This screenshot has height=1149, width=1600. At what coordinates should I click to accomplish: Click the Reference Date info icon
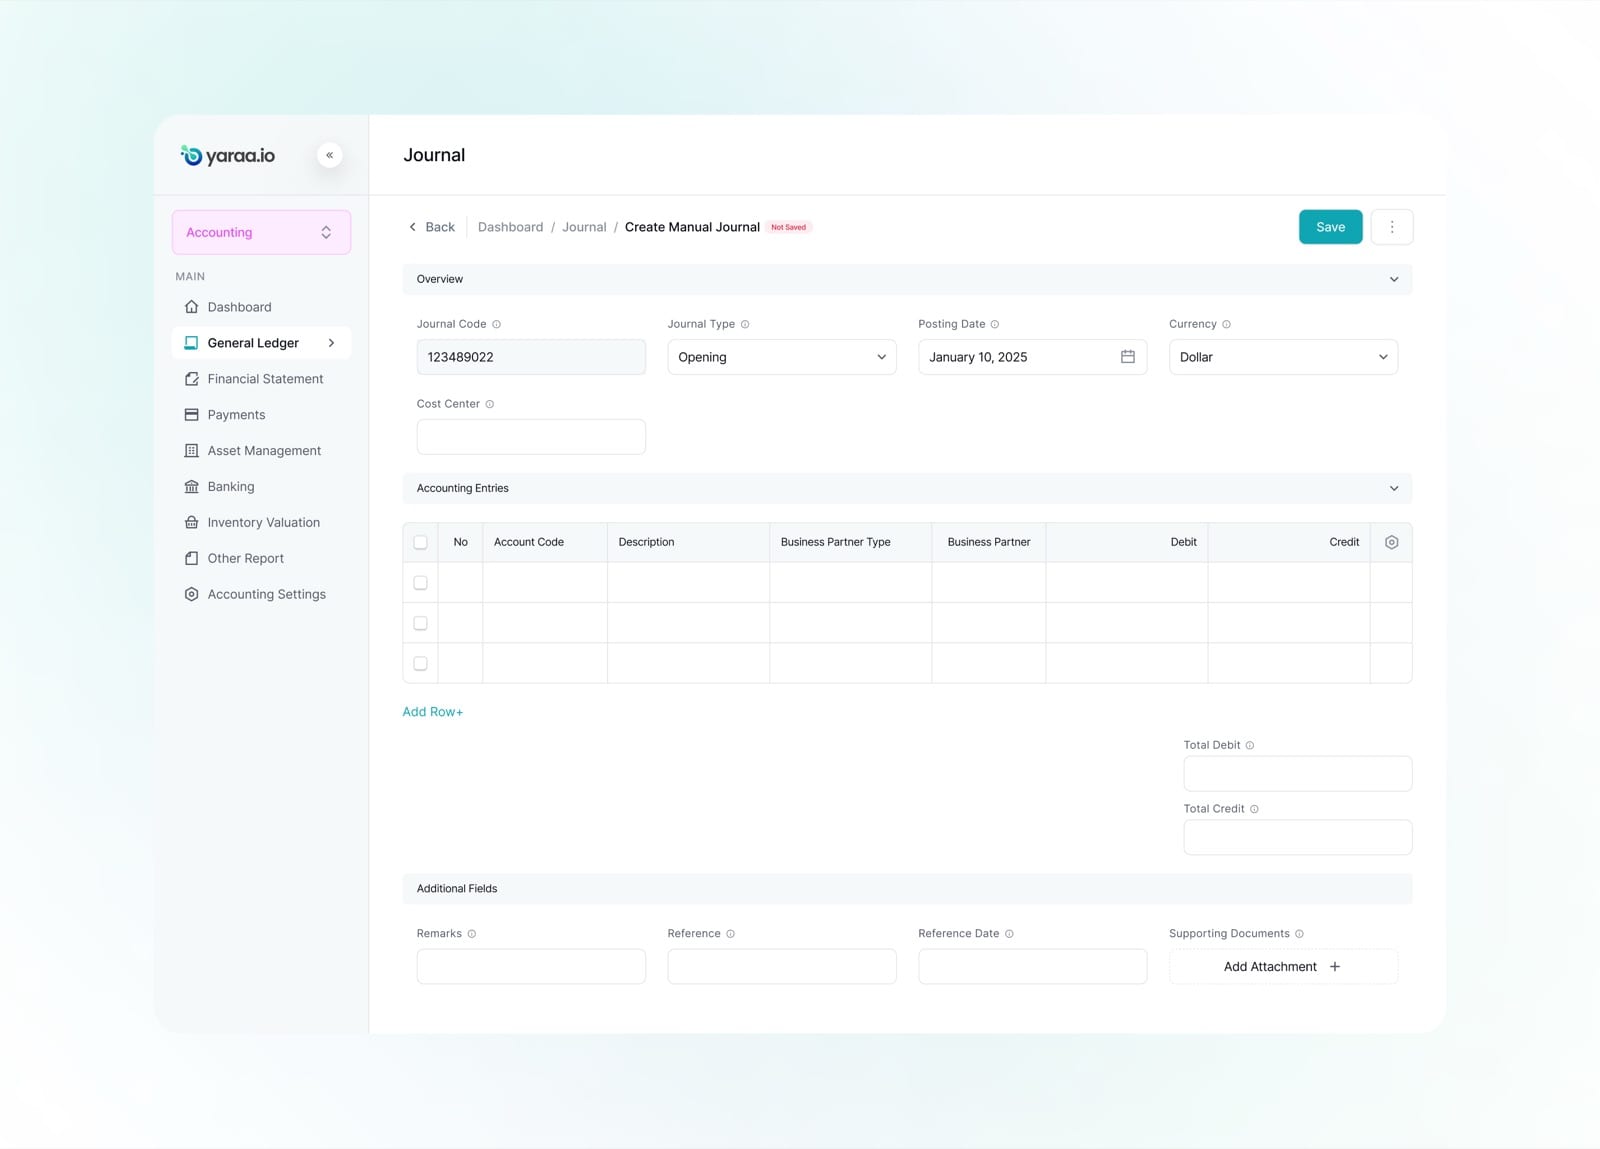pyautogui.click(x=1009, y=934)
